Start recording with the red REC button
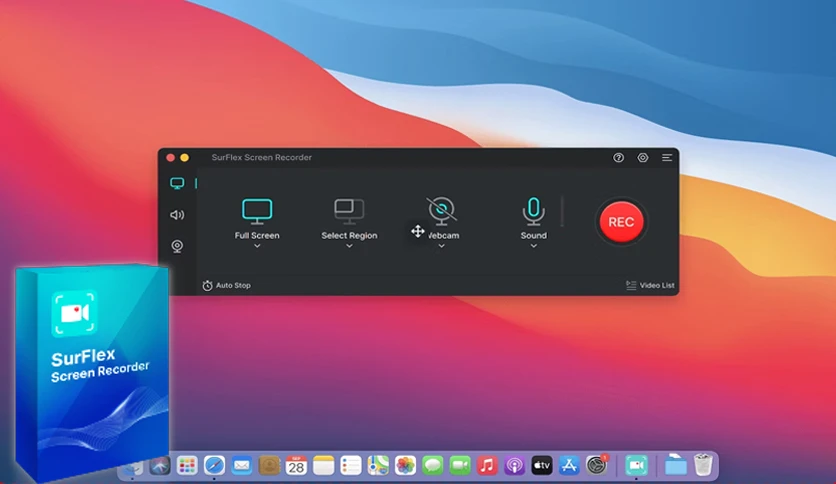Image resolution: width=836 pixels, height=484 pixels. 621,222
